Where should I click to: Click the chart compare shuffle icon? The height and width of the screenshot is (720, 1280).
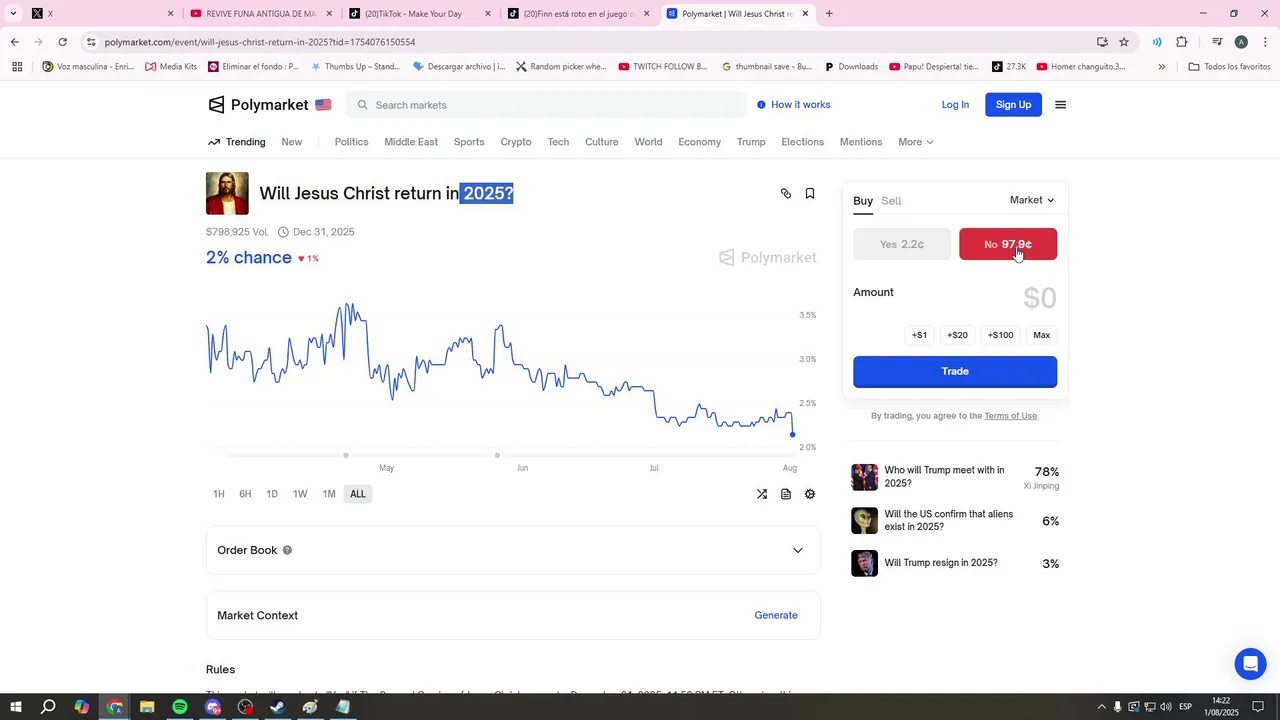[762, 494]
